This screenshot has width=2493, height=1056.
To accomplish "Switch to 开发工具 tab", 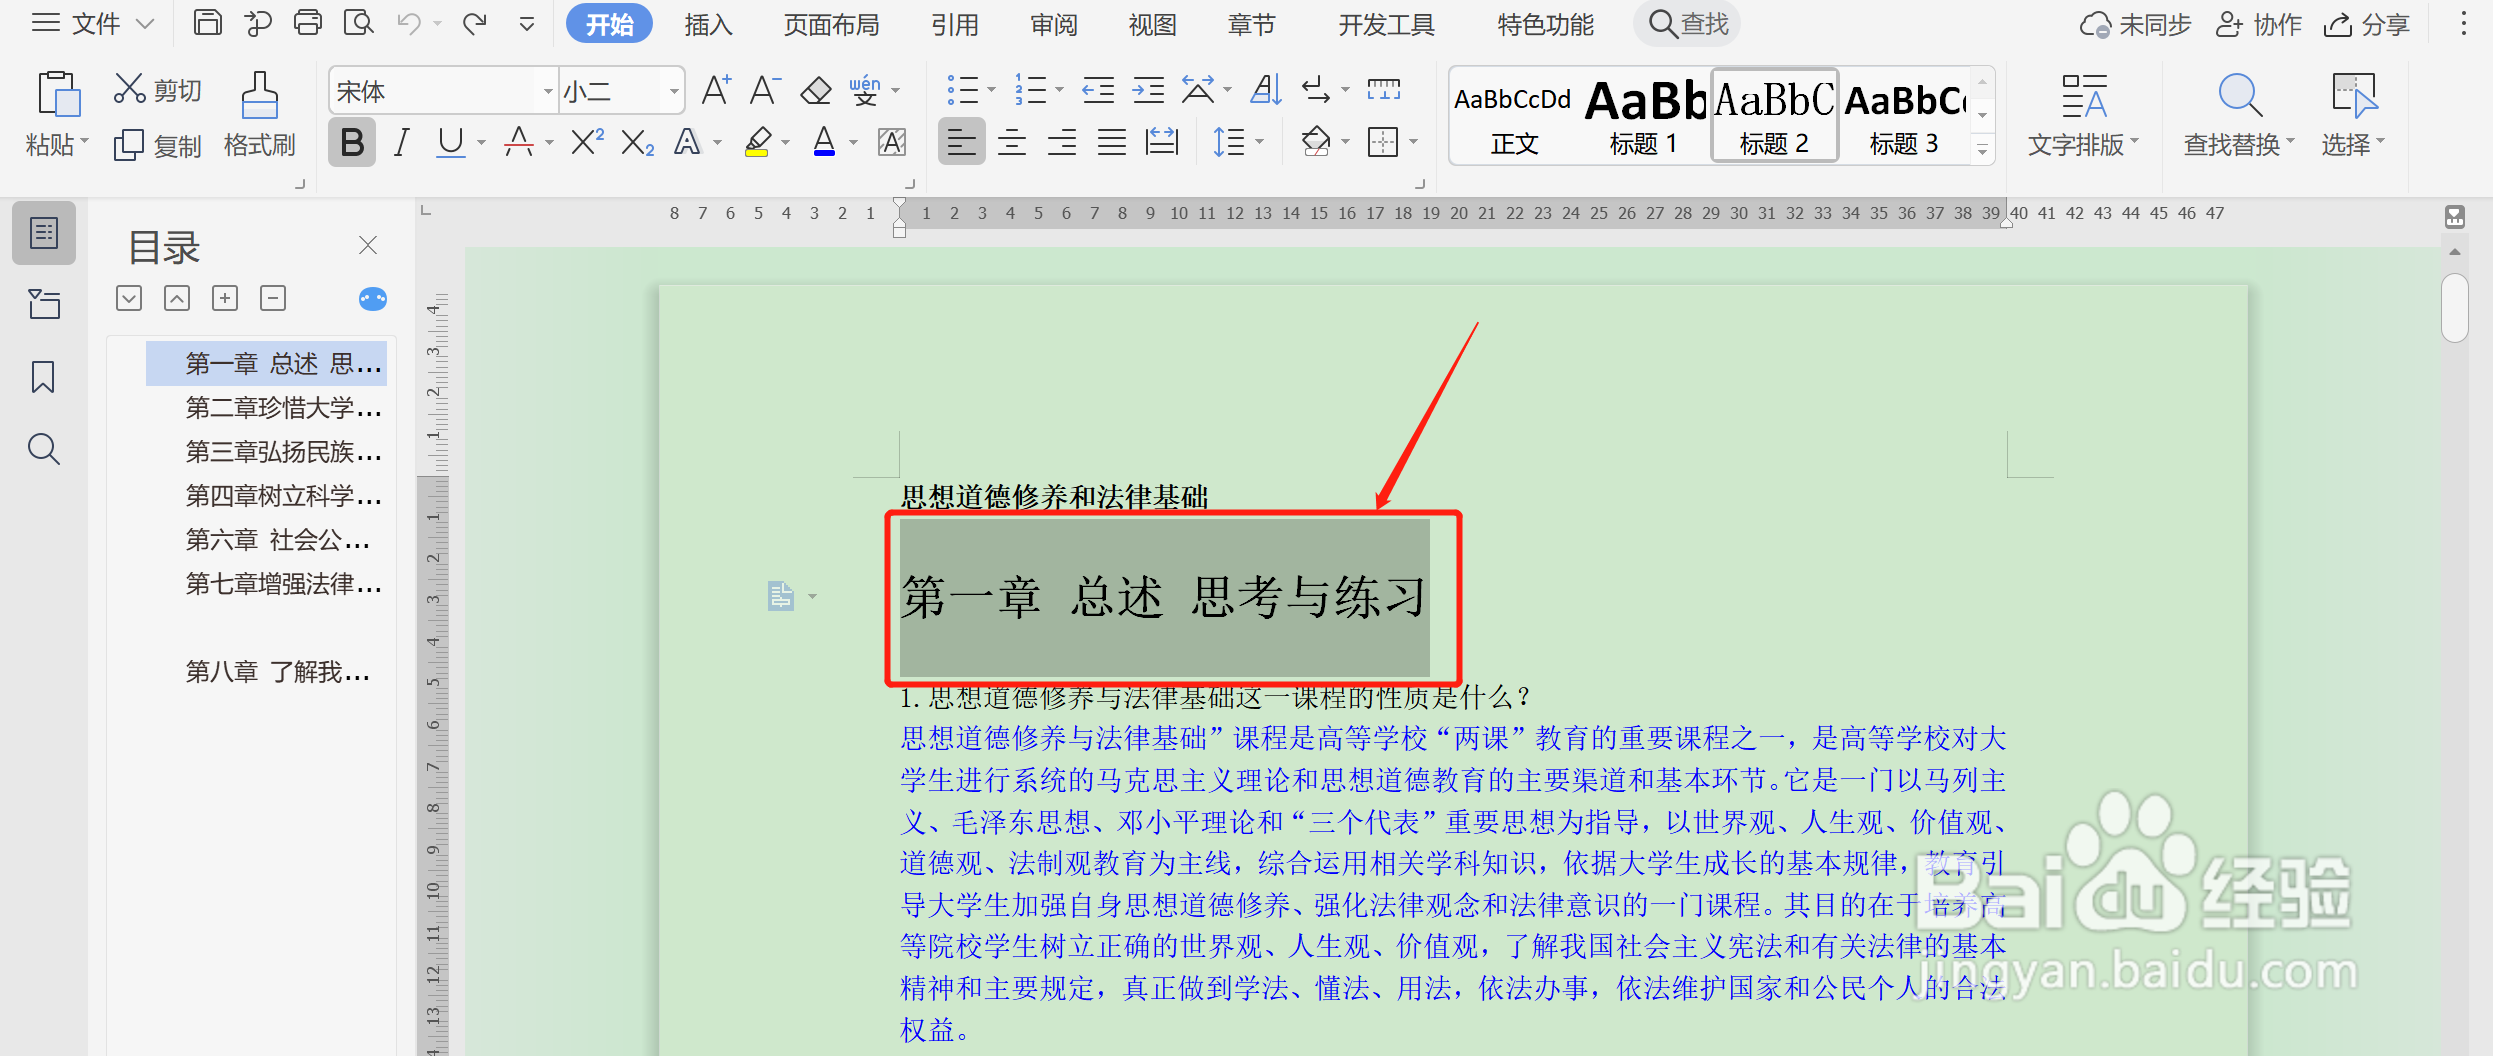I will click(1386, 24).
